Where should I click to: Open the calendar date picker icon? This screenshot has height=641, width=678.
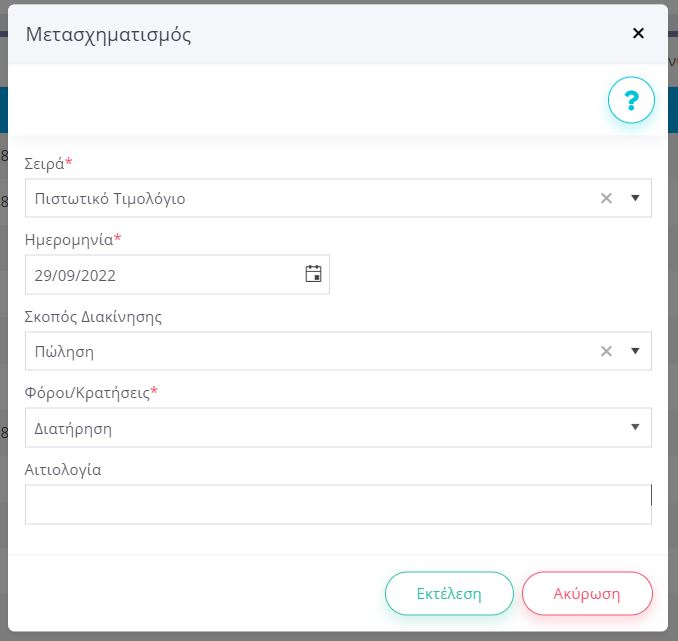coord(313,274)
